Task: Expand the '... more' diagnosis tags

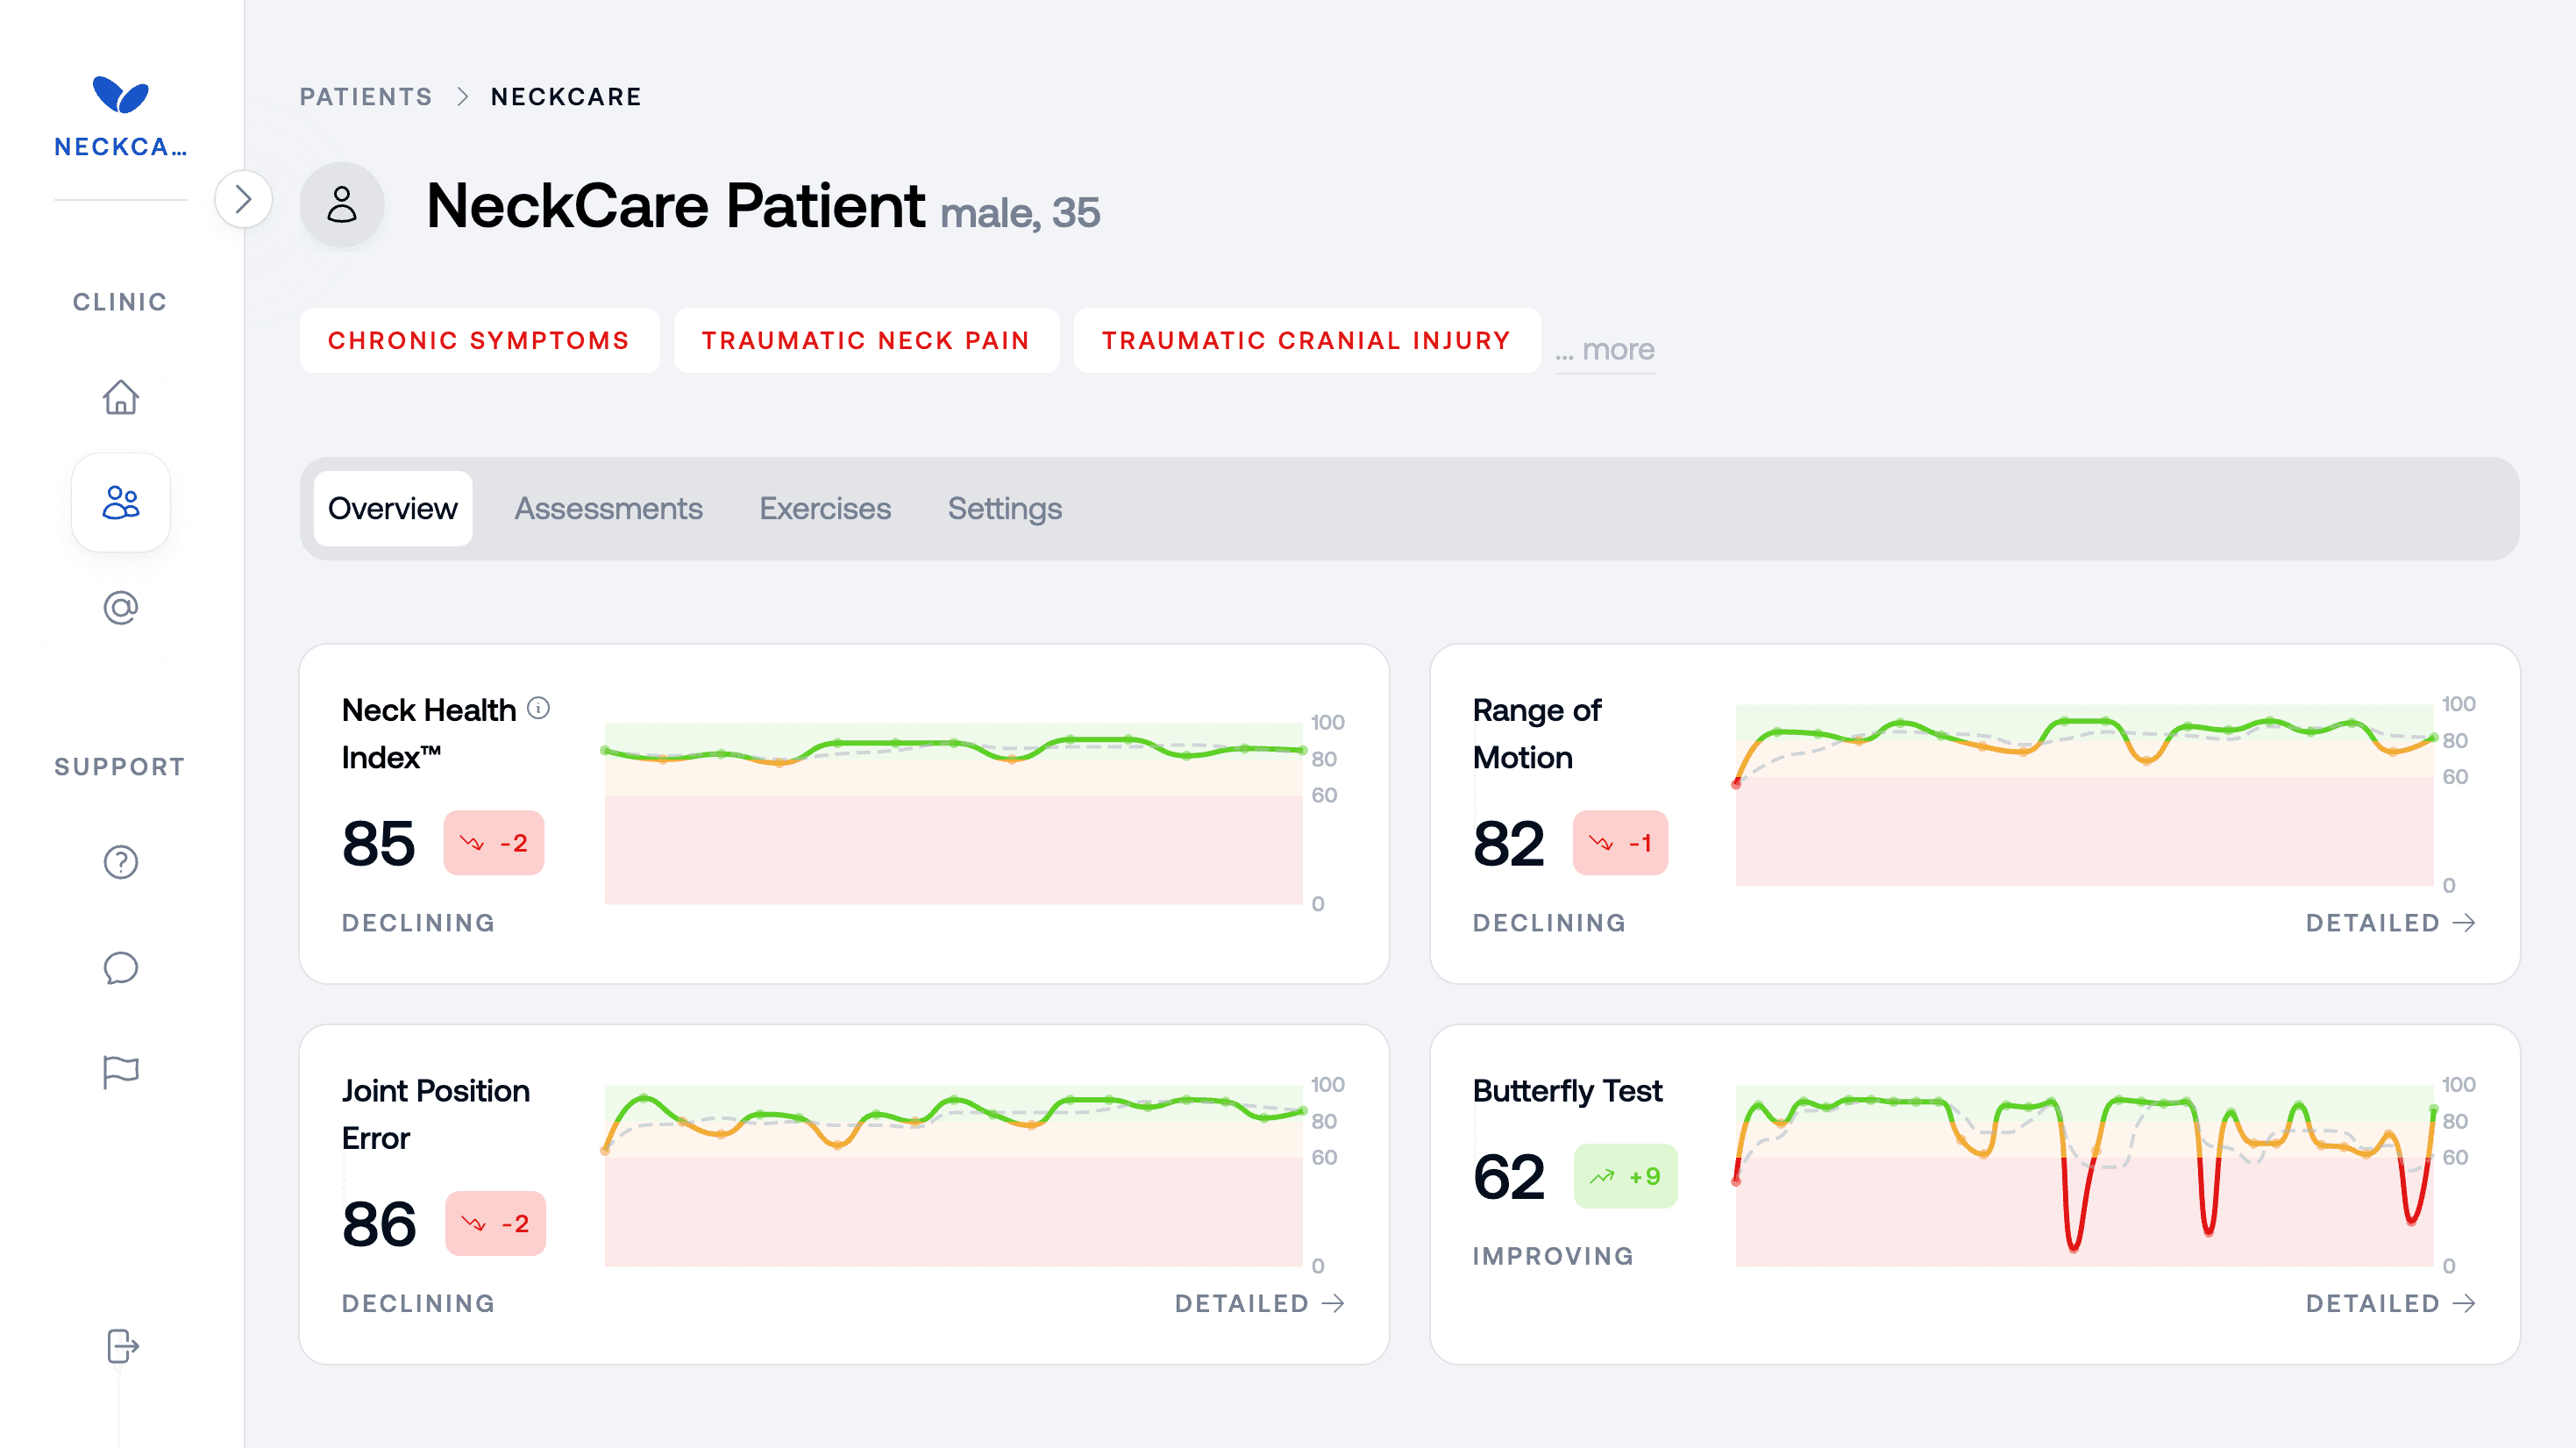Action: click(x=1604, y=350)
